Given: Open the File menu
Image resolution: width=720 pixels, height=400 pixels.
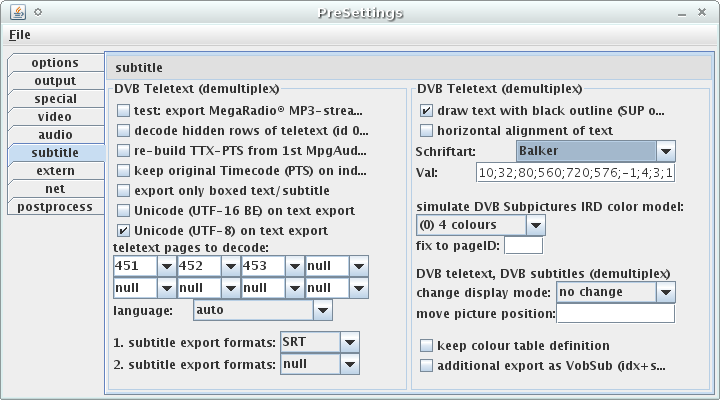Looking at the screenshot, I should click(20, 35).
